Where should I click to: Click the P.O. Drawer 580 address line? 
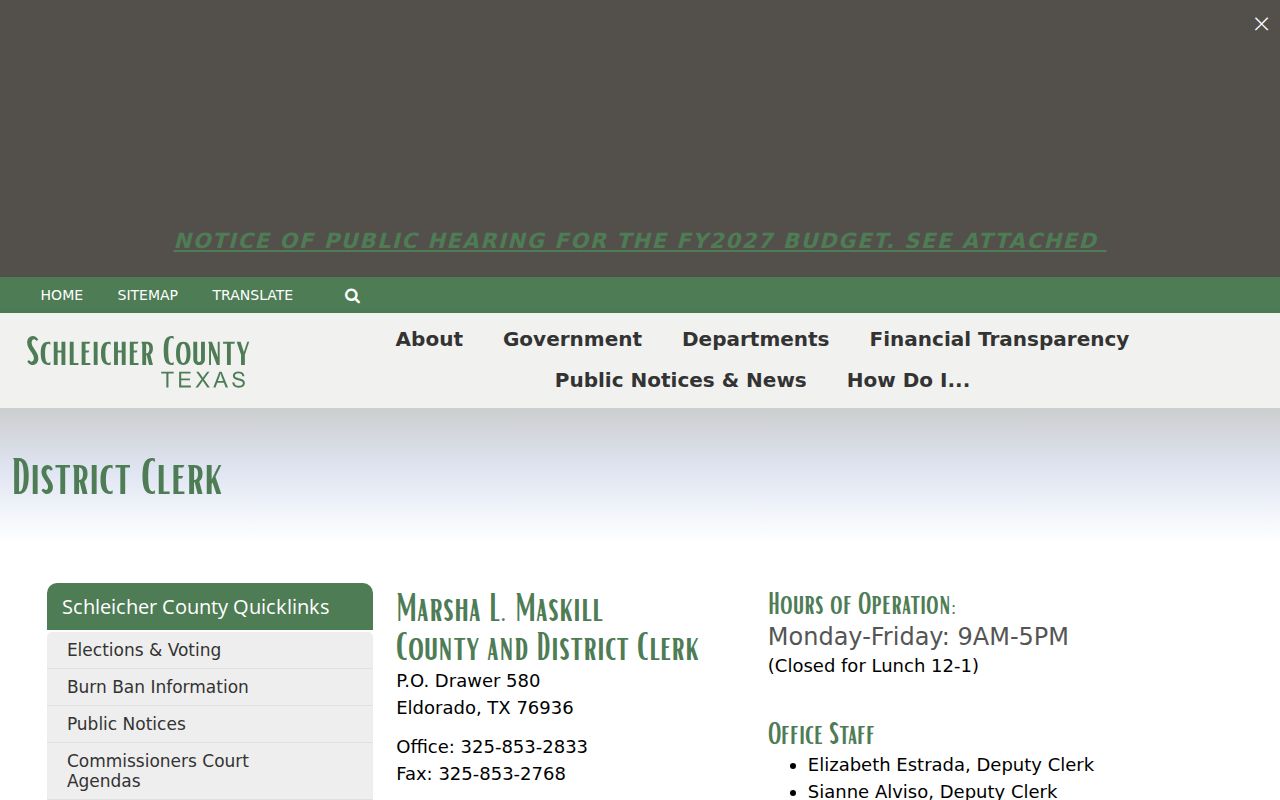click(x=468, y=681)
